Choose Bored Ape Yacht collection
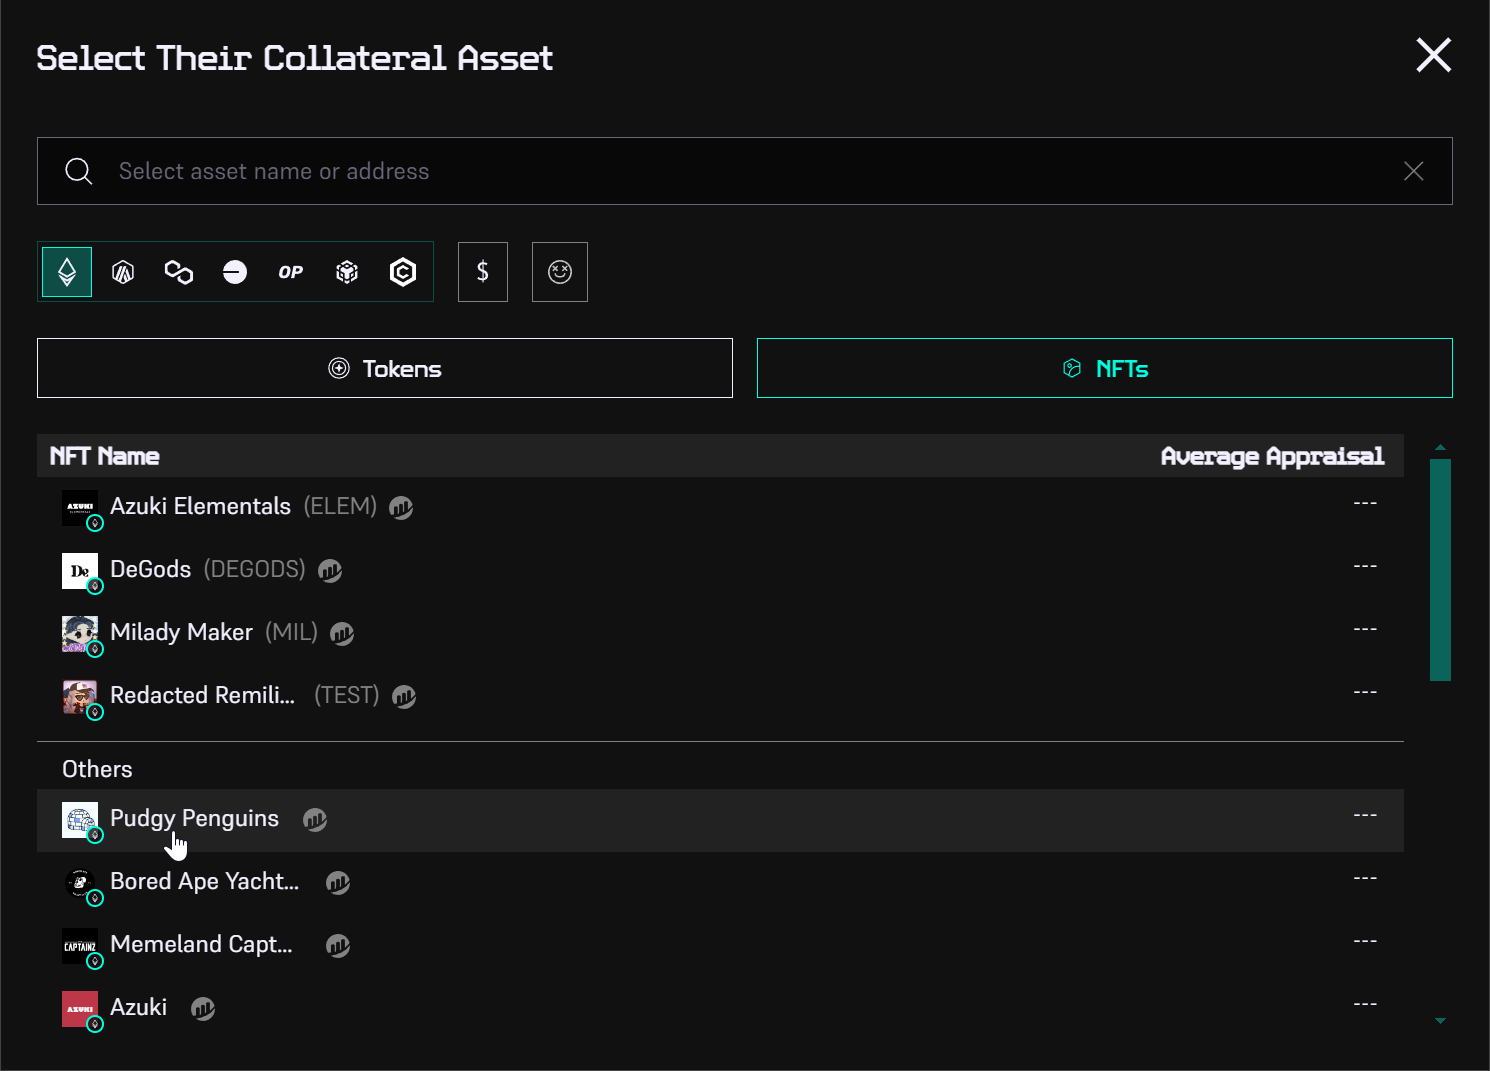 coord(204,882)
